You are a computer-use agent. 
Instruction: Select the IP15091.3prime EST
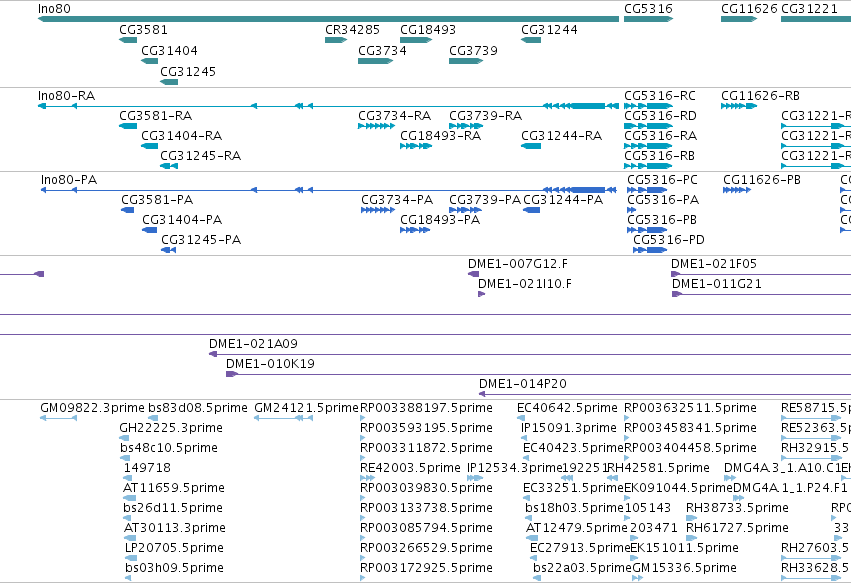point(524,438)
